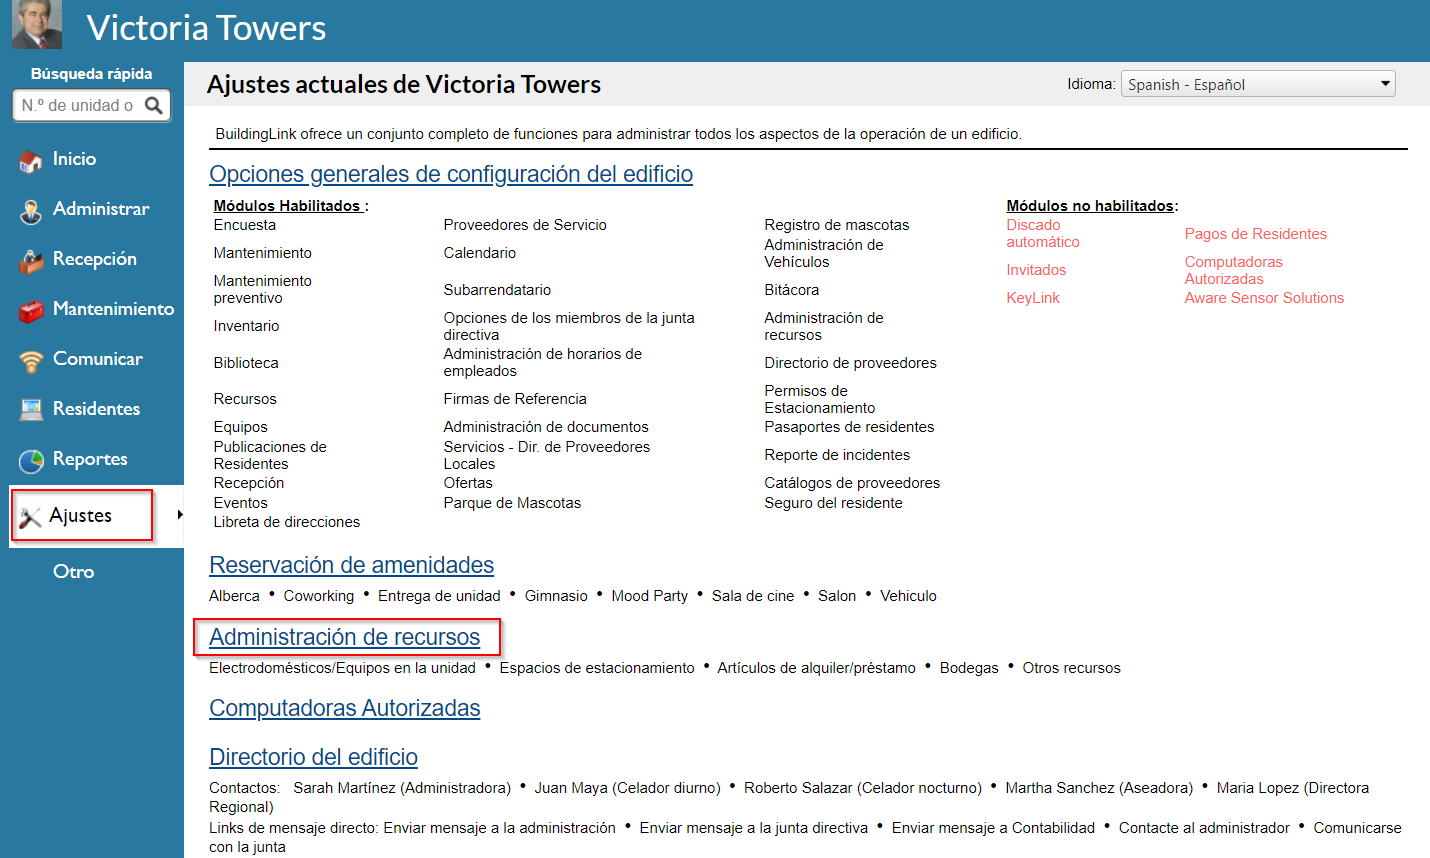Click the profile photo in header
This screenshot has height=858, width=1430.
(37, 24)
